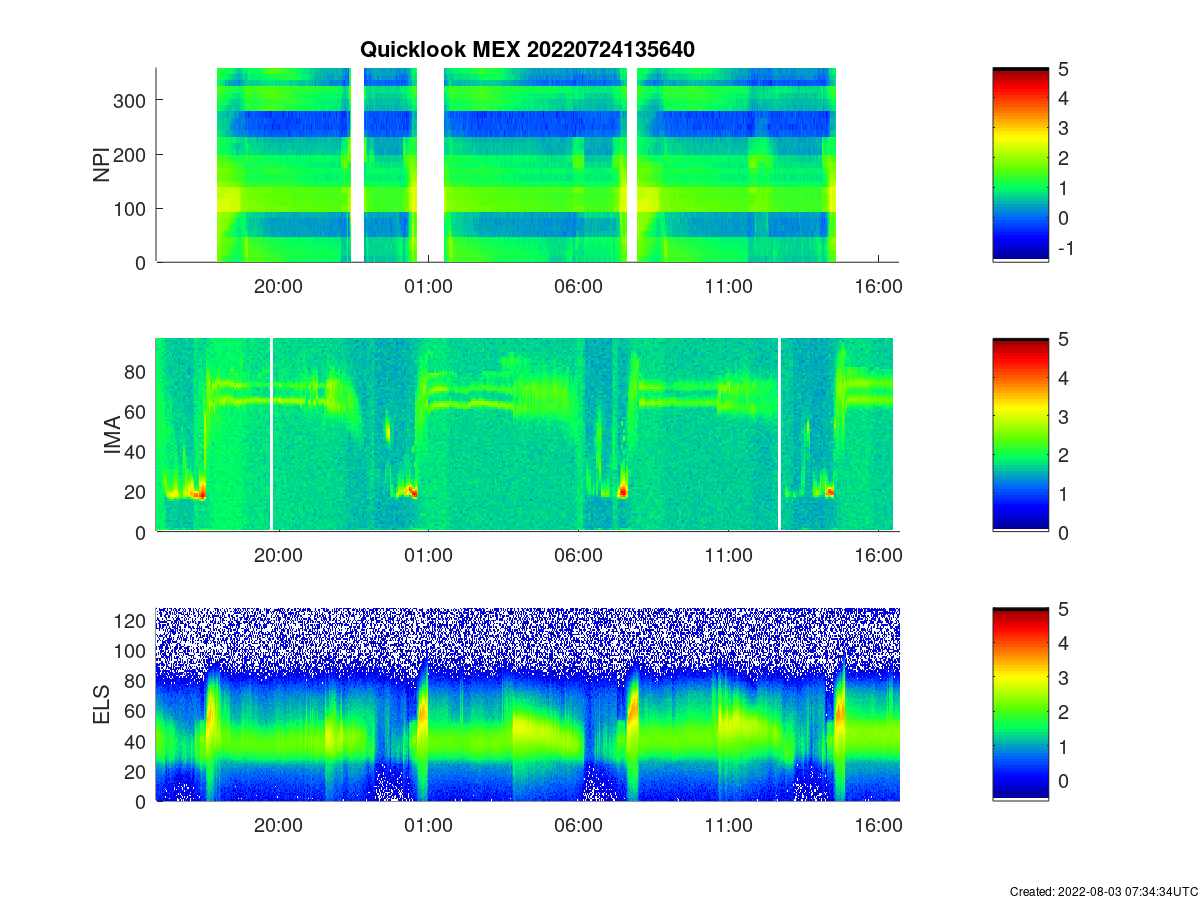Click the plot title Quicklook MEX 20220724135640
This screenshot has width=1200, height=900.
[527, 49]
